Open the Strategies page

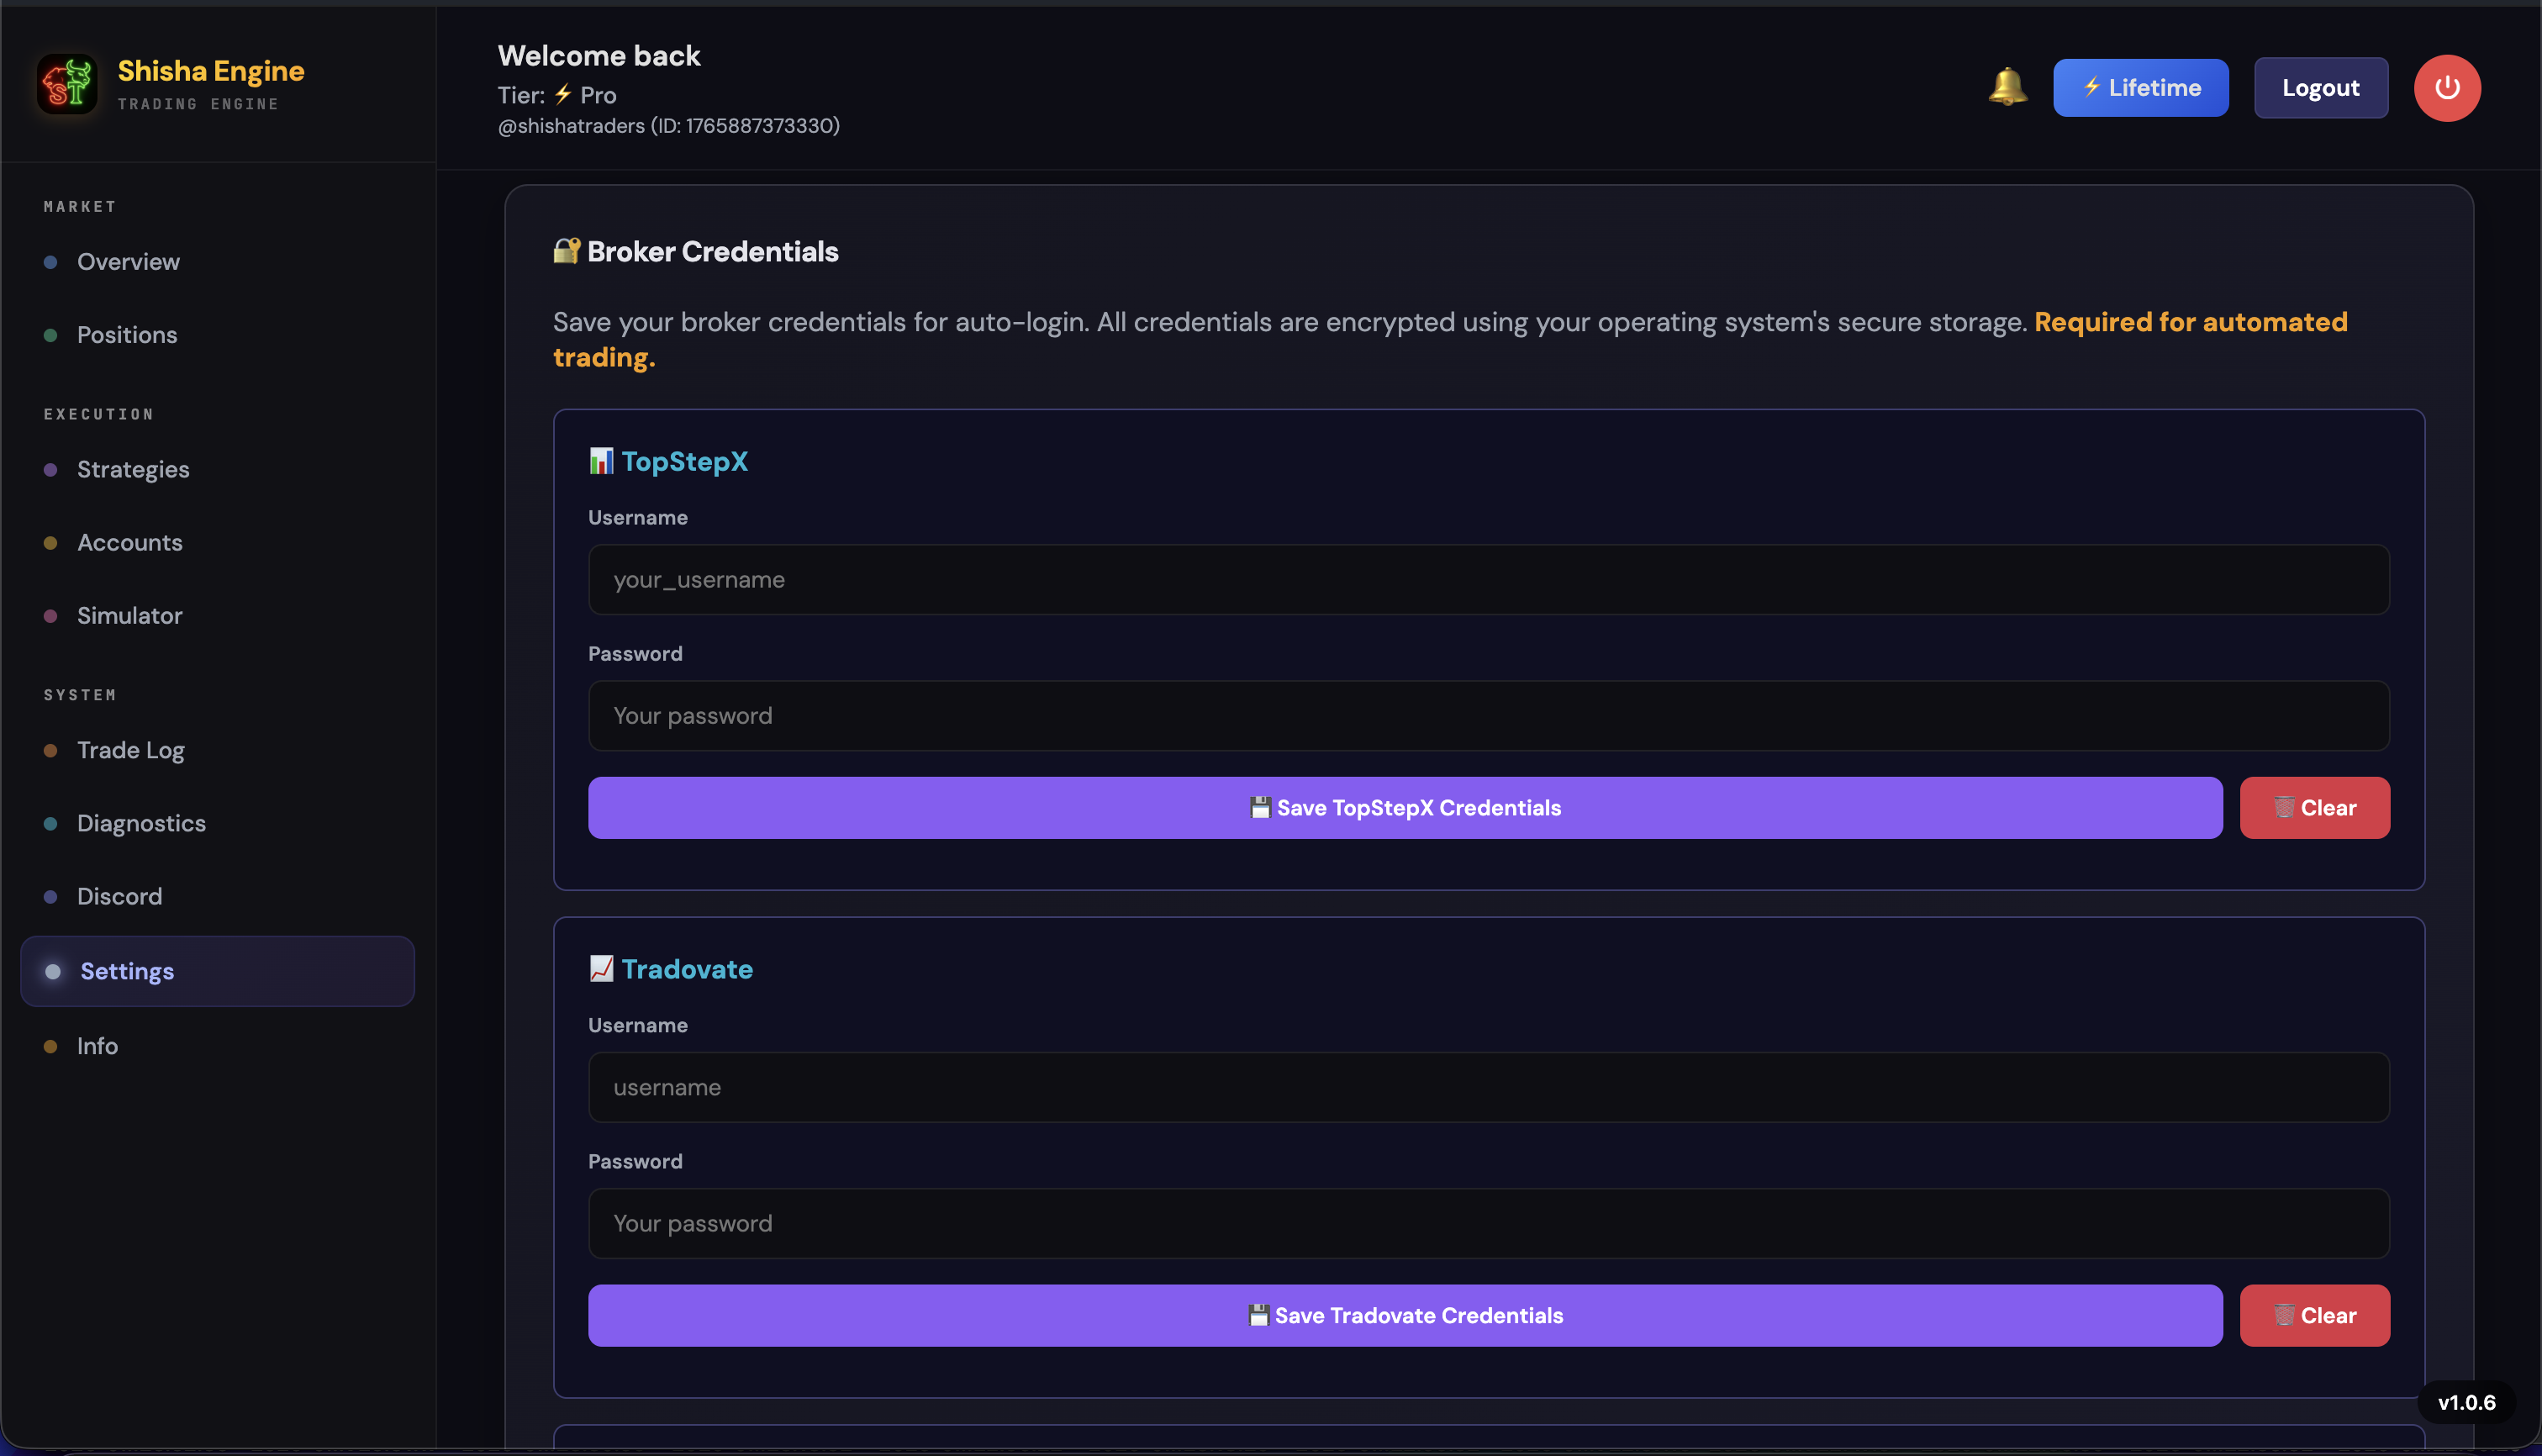point(134,469)
